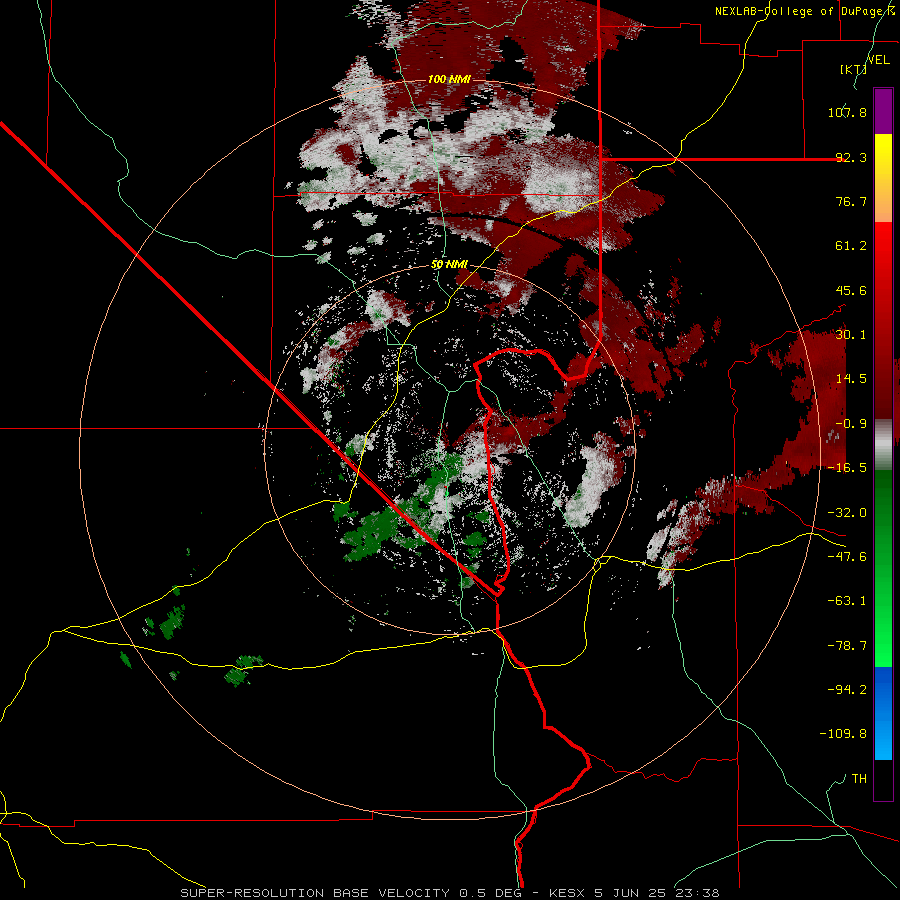
Task: Click the 50 NMI range ring label
Action: point(449,265)
